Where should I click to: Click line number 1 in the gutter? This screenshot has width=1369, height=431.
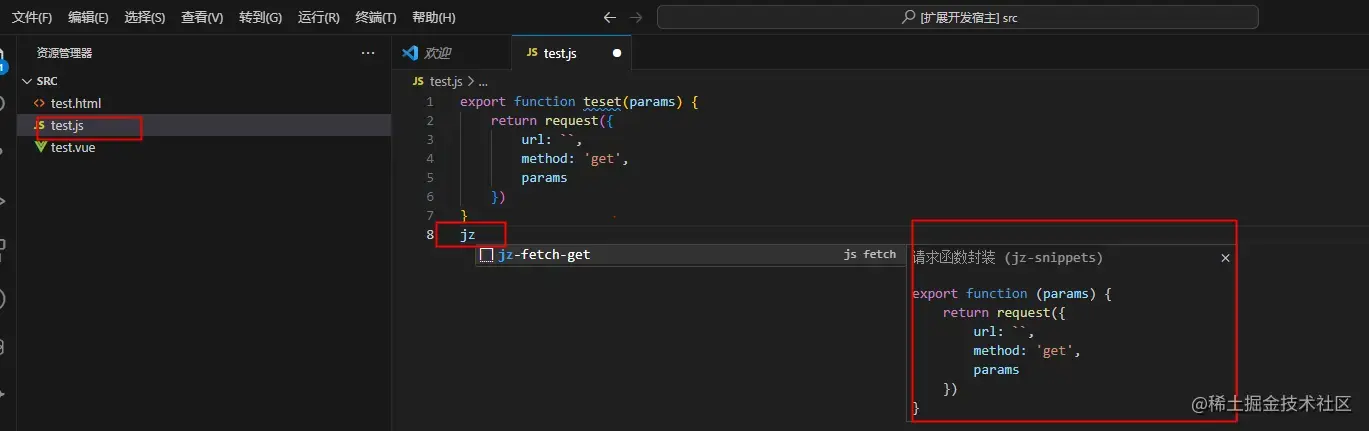(x=430, y=102)
